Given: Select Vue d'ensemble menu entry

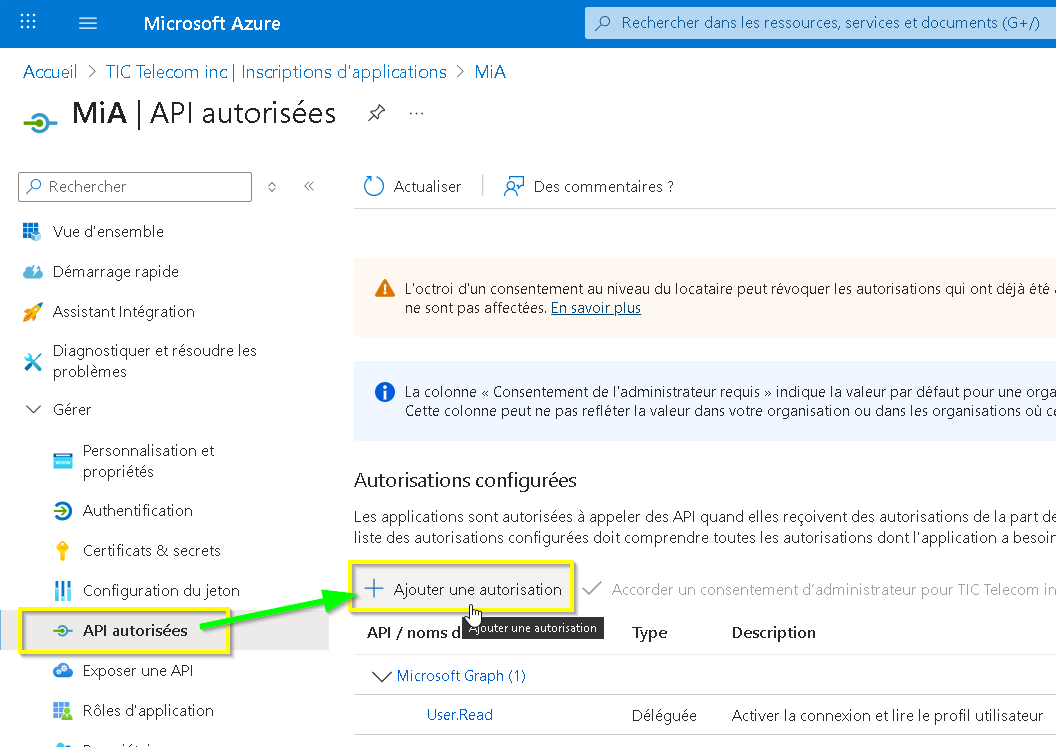Looking at the screenshot, I should coord(108,232).
